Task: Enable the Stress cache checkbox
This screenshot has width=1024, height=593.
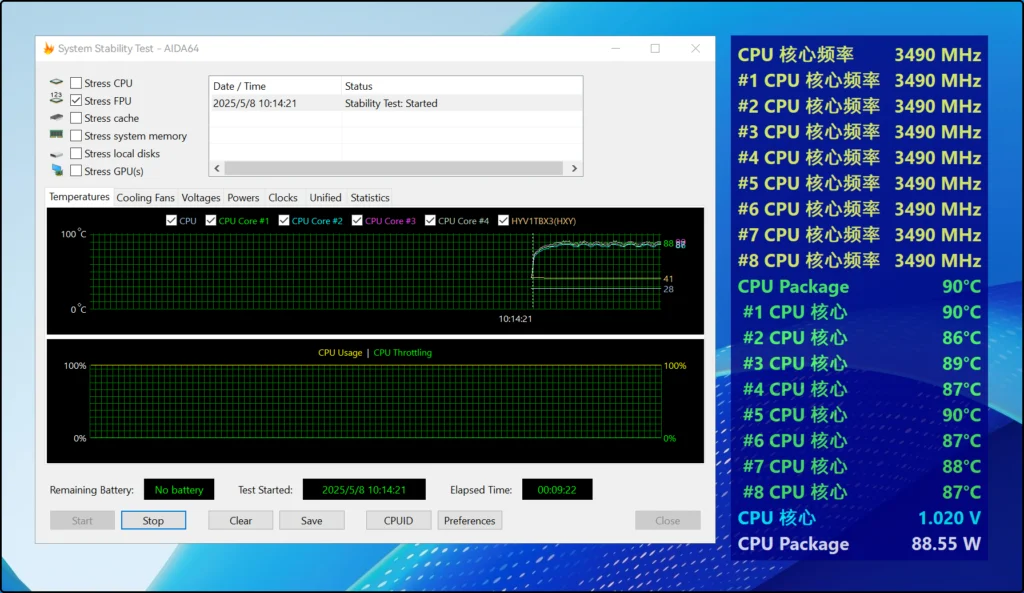Action: click(x=76, y=118)
